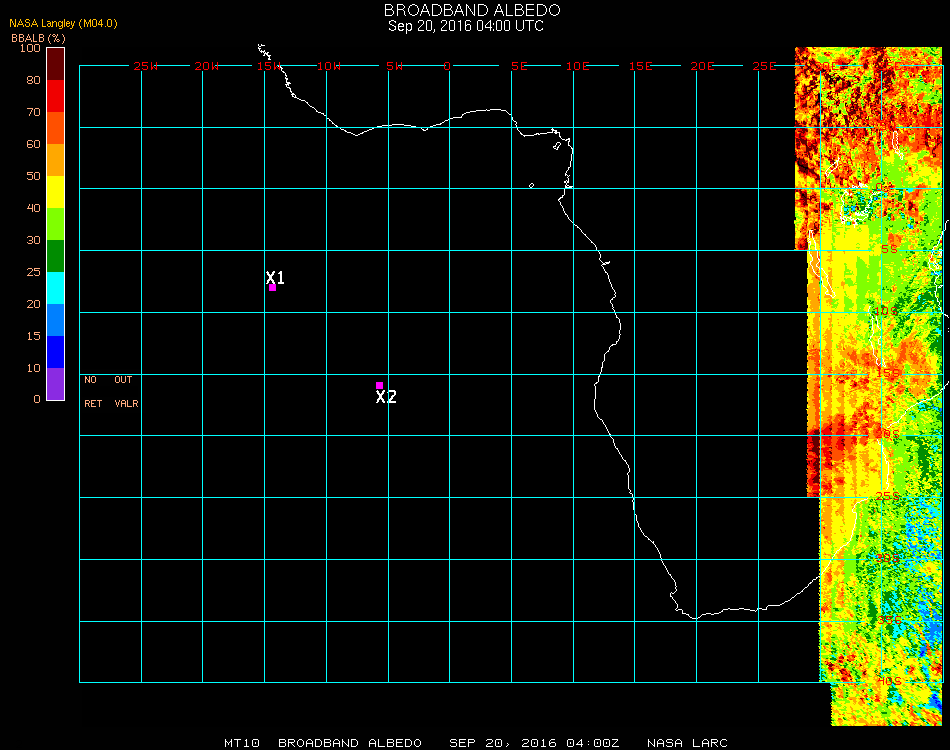This screenshot has width=950, height=750.
Task: Click the 15W longitude label
Action: (269, 66)
